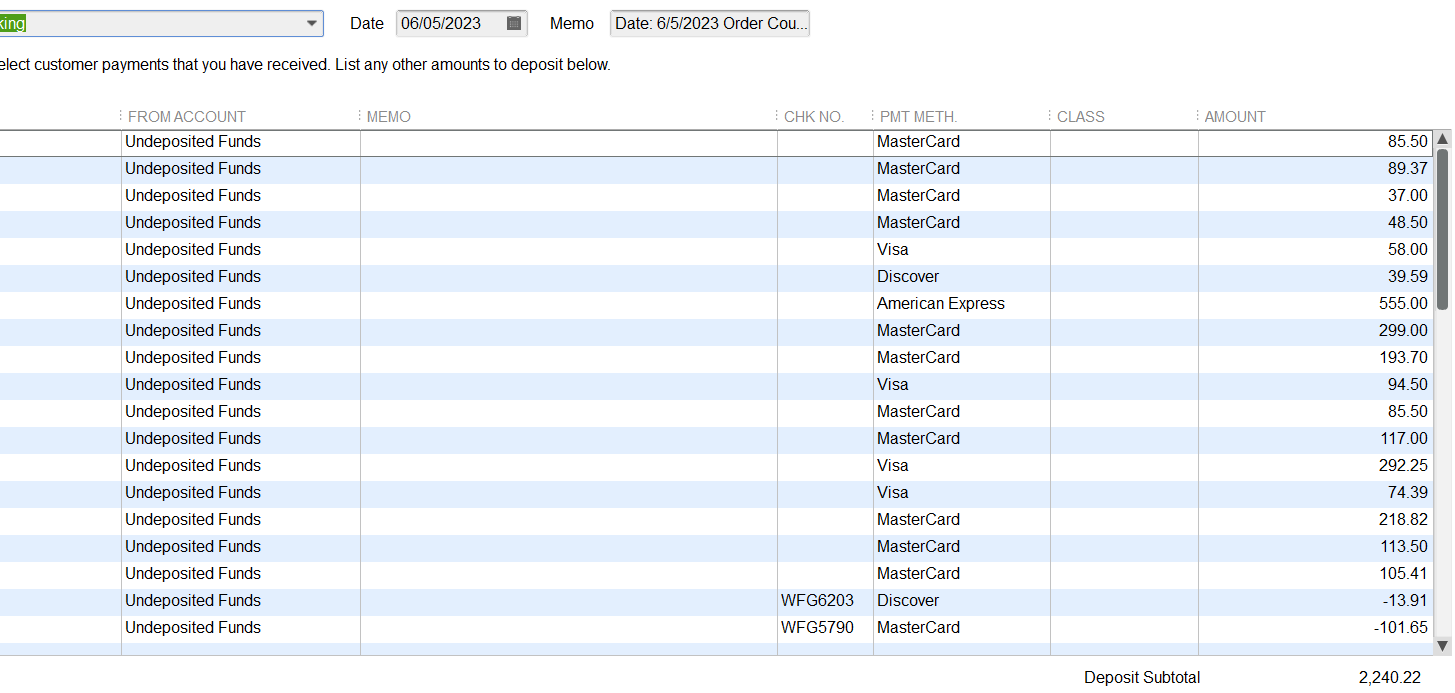Select the 94.50 amount cell
Screen dimensions: 1455x693
click(x=1315, y=385)
